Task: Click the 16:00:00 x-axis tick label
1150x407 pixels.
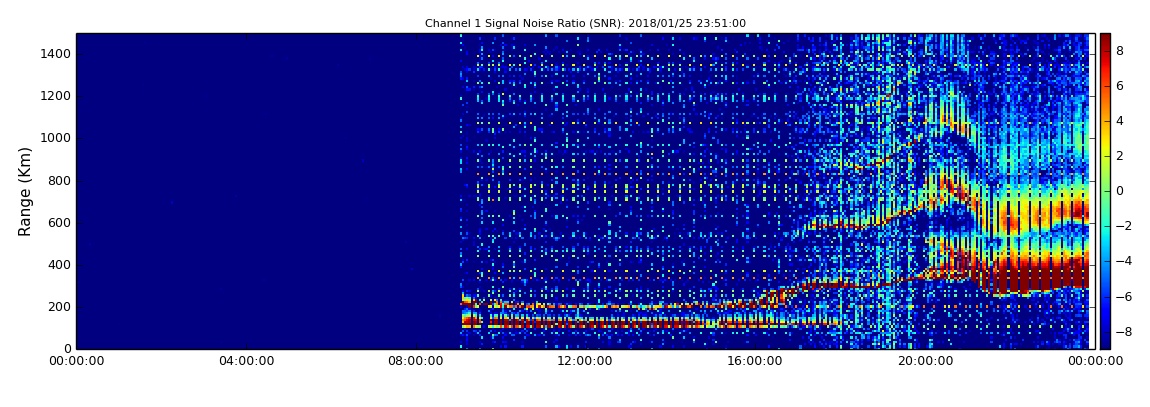Action: [x=755, y=361]
